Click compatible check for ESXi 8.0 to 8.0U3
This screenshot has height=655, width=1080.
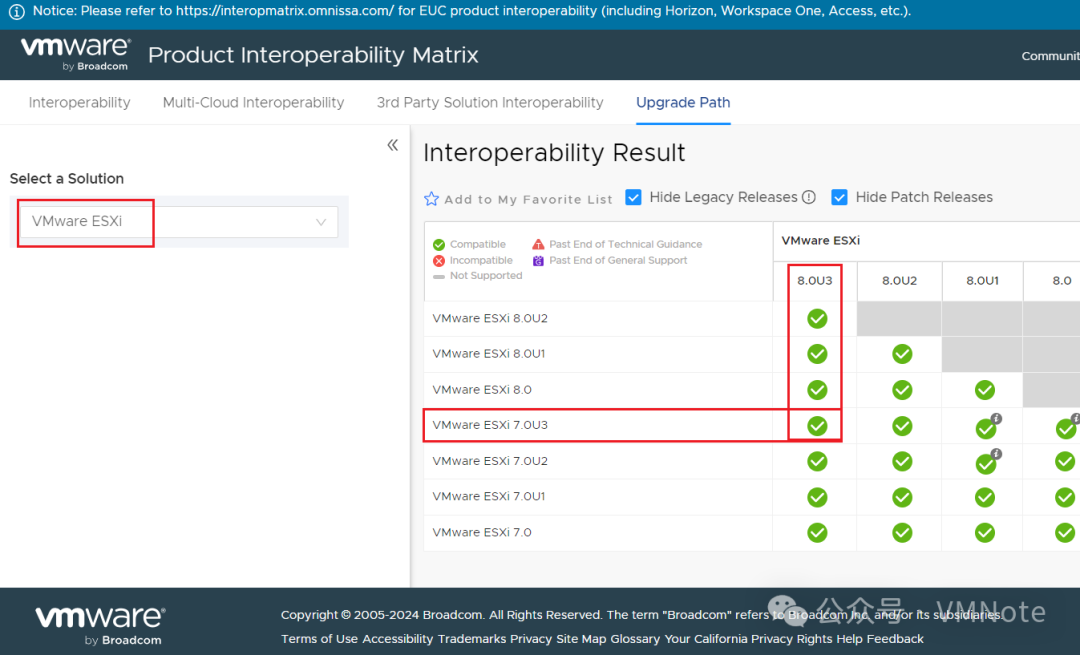tap(817, 390)
